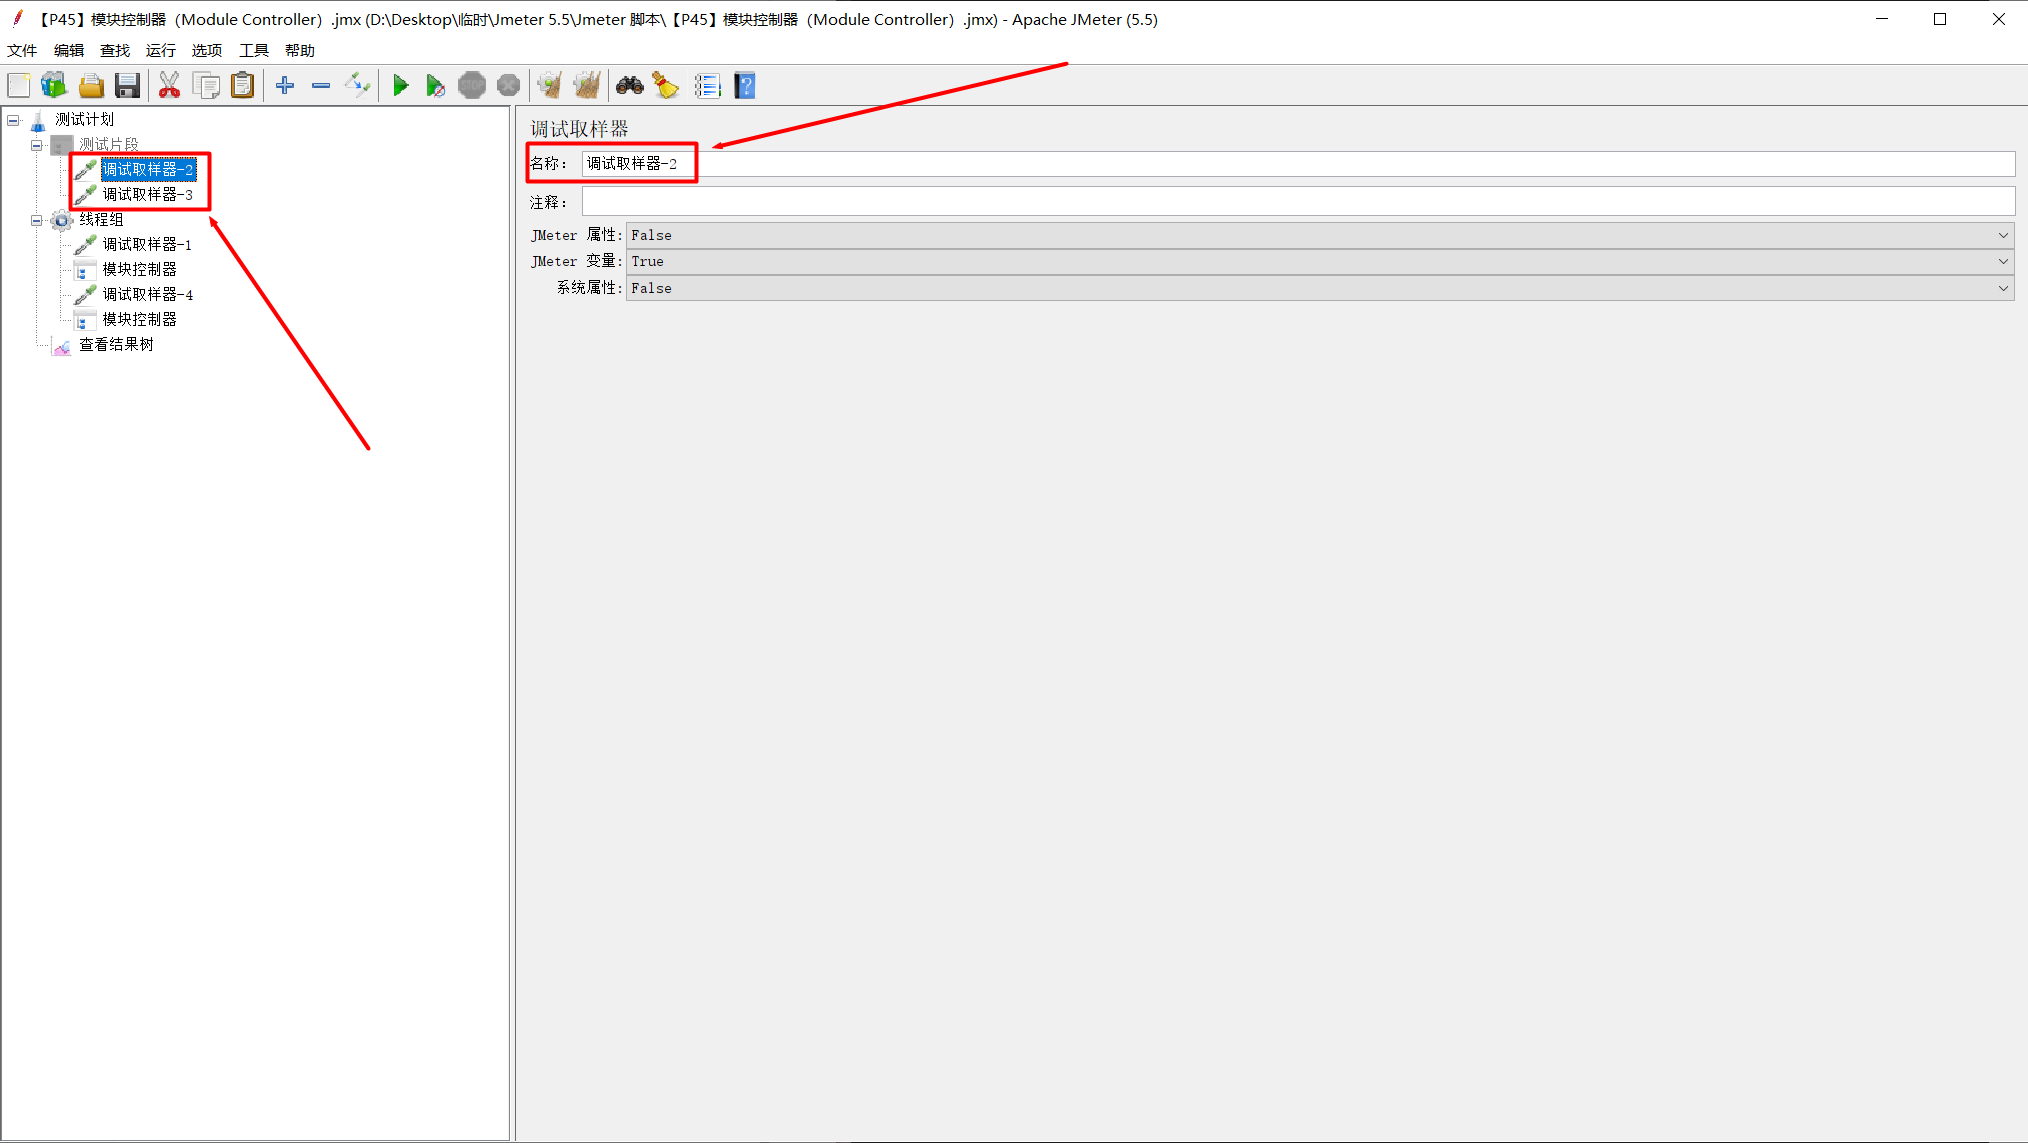Collapse the 线程组 tree node

click(x=37, y=220)
